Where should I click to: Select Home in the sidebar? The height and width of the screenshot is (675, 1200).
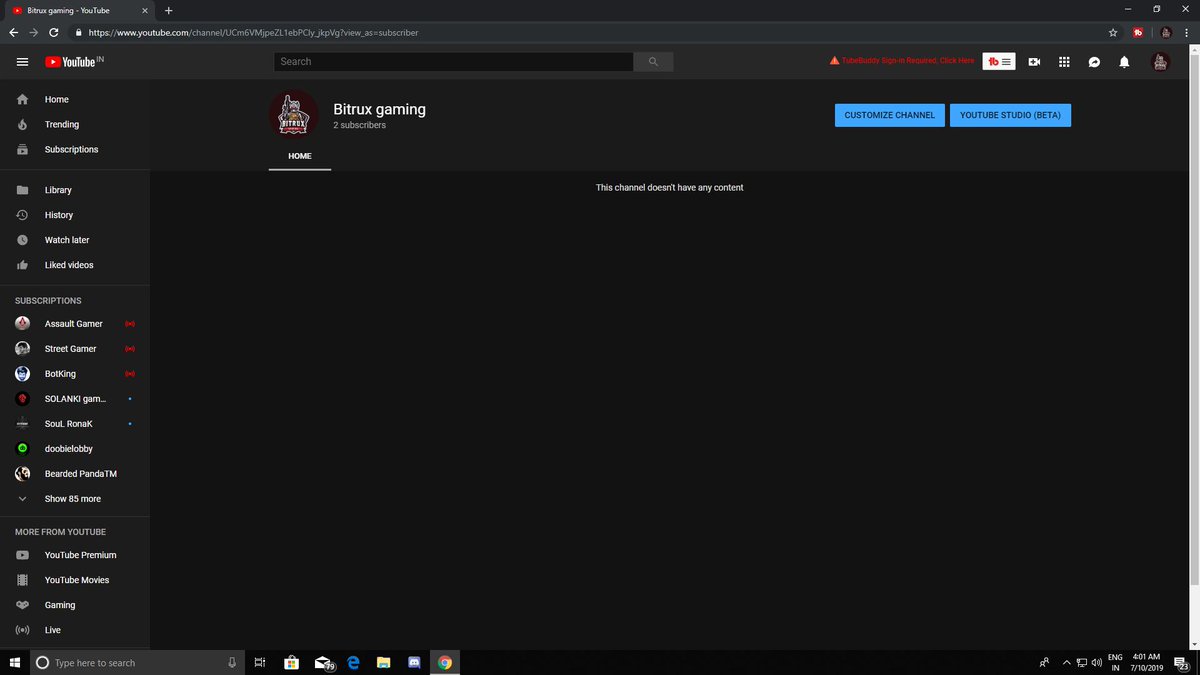coord(75,100)
